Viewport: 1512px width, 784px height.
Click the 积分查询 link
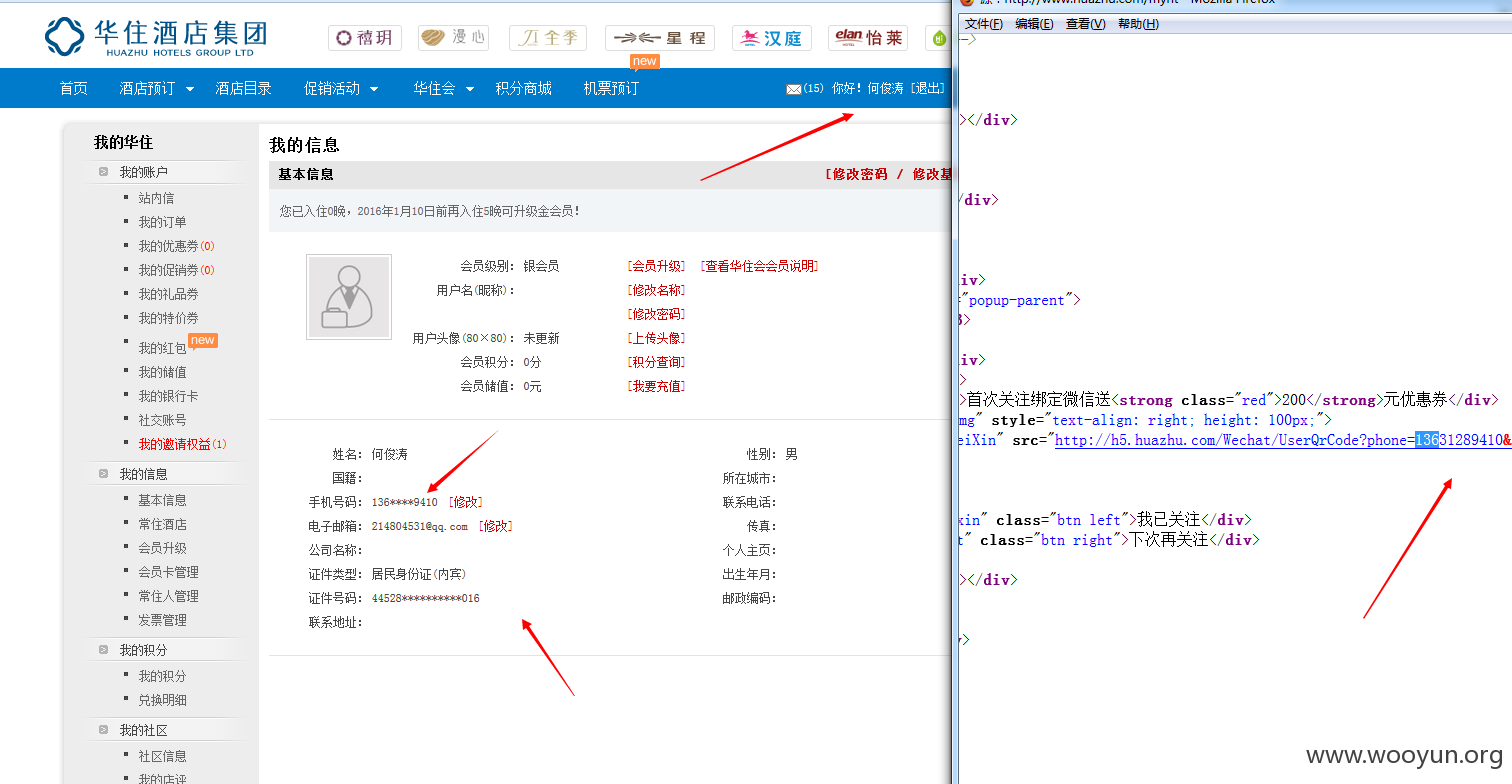point(656,362)
